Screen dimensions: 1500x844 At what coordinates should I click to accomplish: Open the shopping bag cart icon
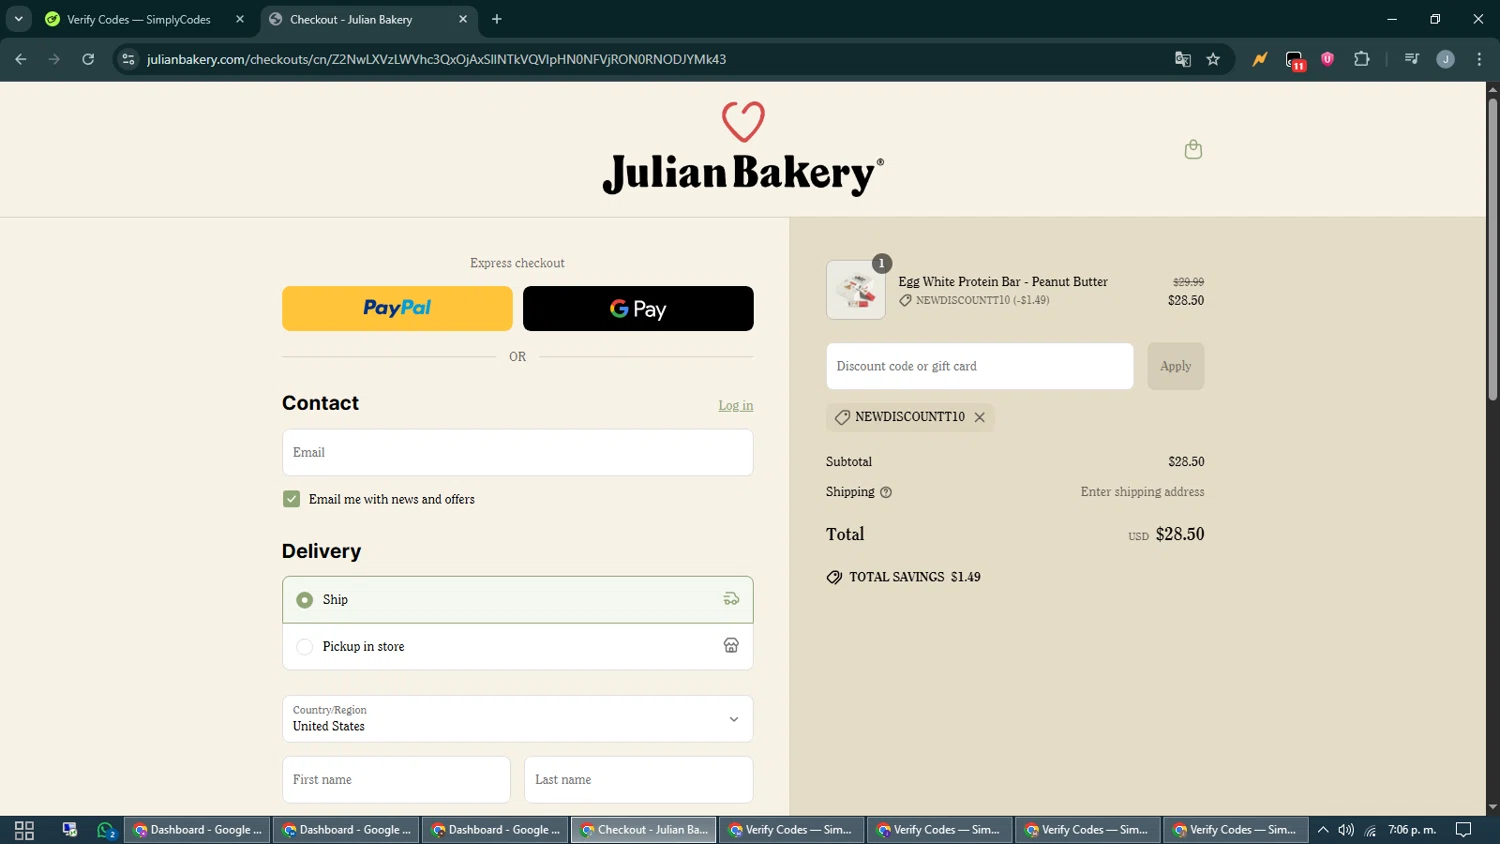pos(1193,149)
